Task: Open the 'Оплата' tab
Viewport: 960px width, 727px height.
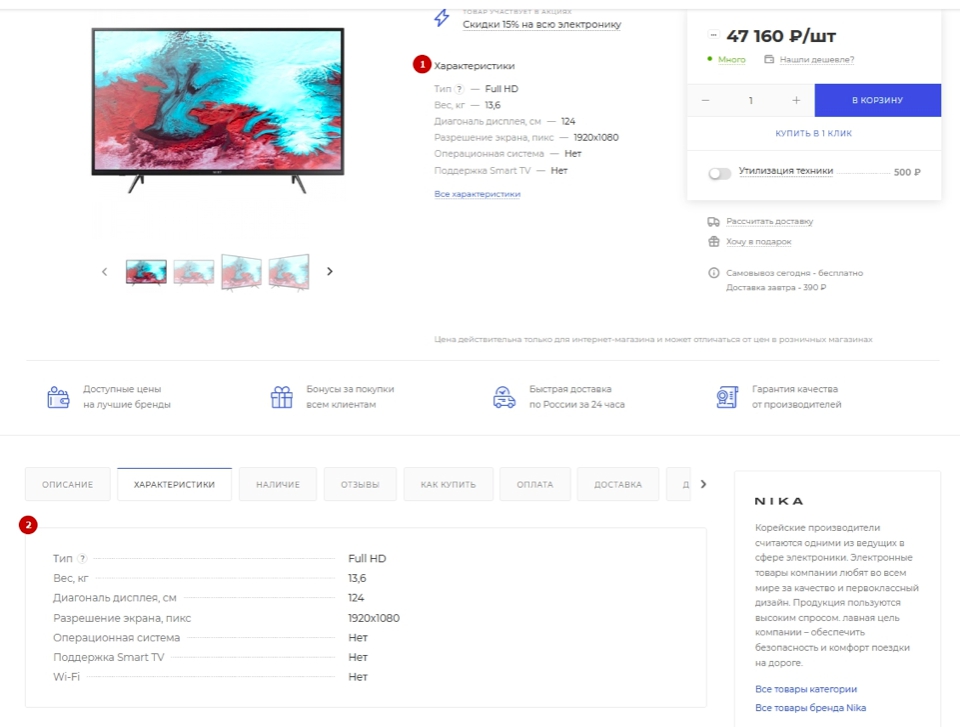Action: point(535,484)
